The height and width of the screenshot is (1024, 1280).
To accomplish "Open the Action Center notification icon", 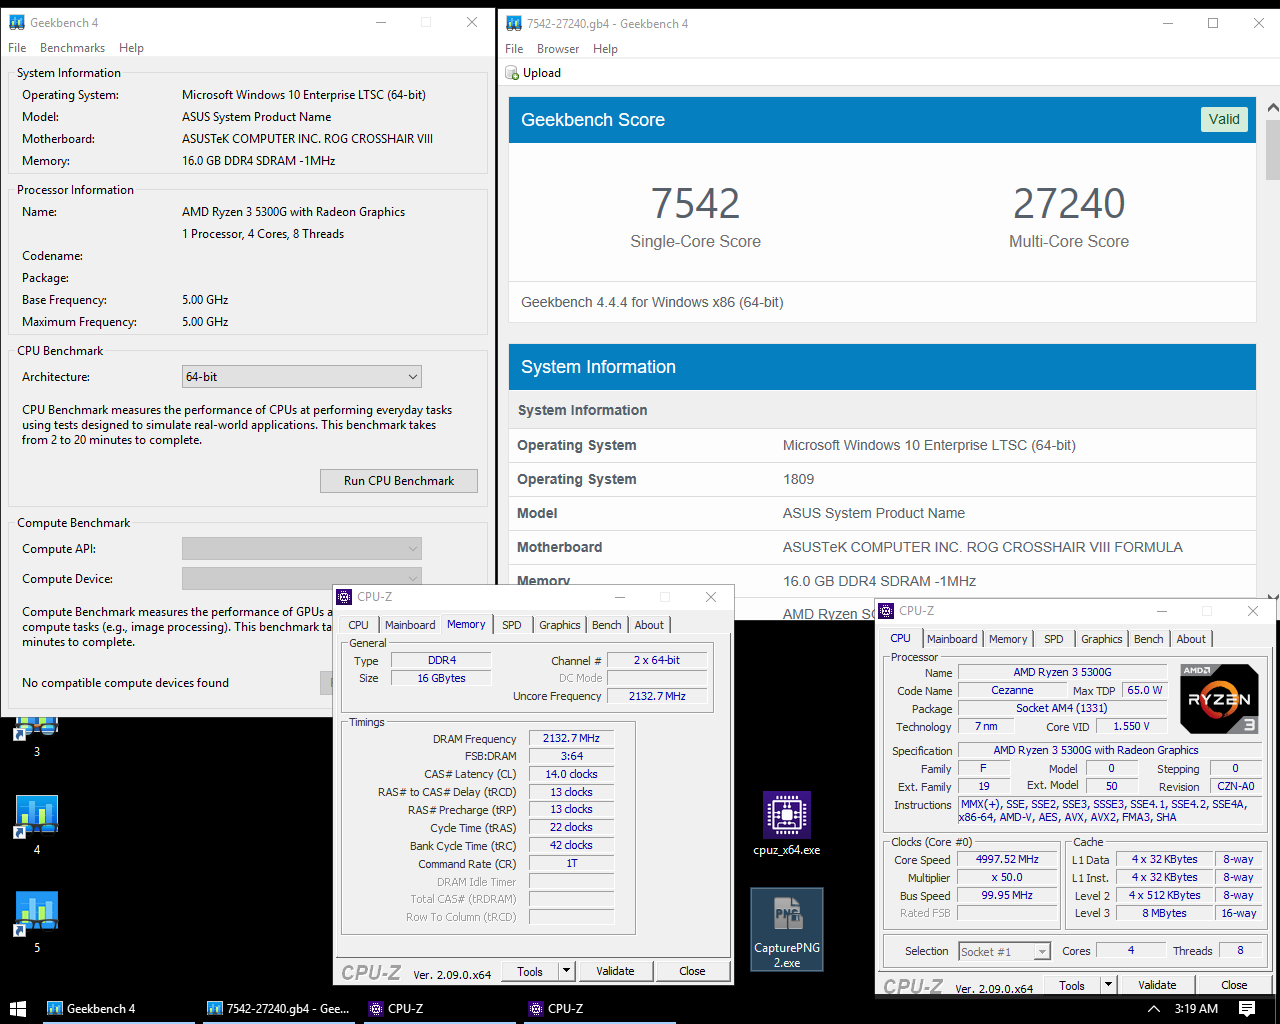I will pyautogui.click(x=1246, y=1008).
